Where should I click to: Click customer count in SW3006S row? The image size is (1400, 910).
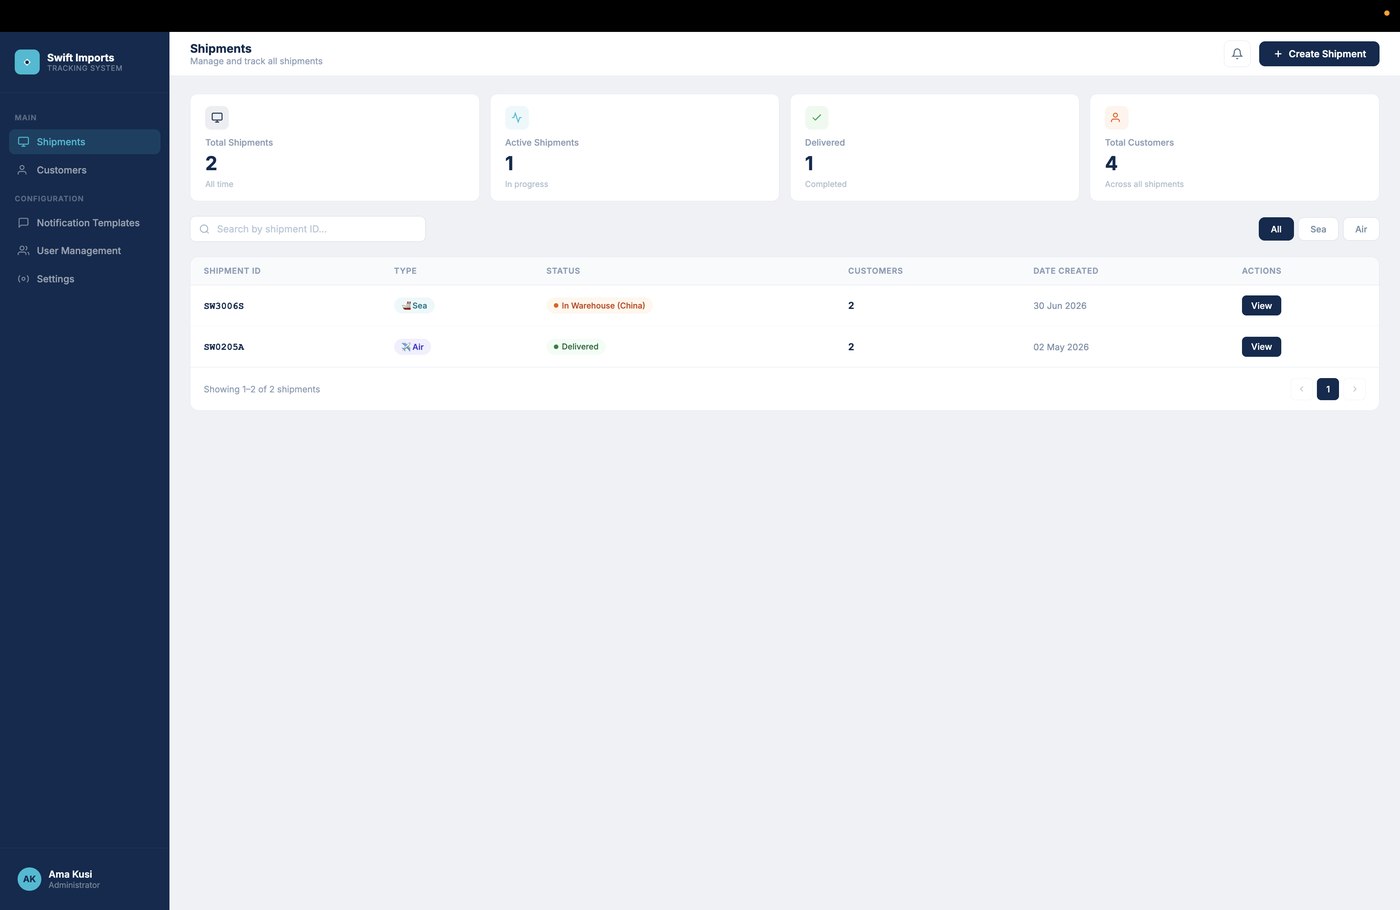click(x=851, y=306)
